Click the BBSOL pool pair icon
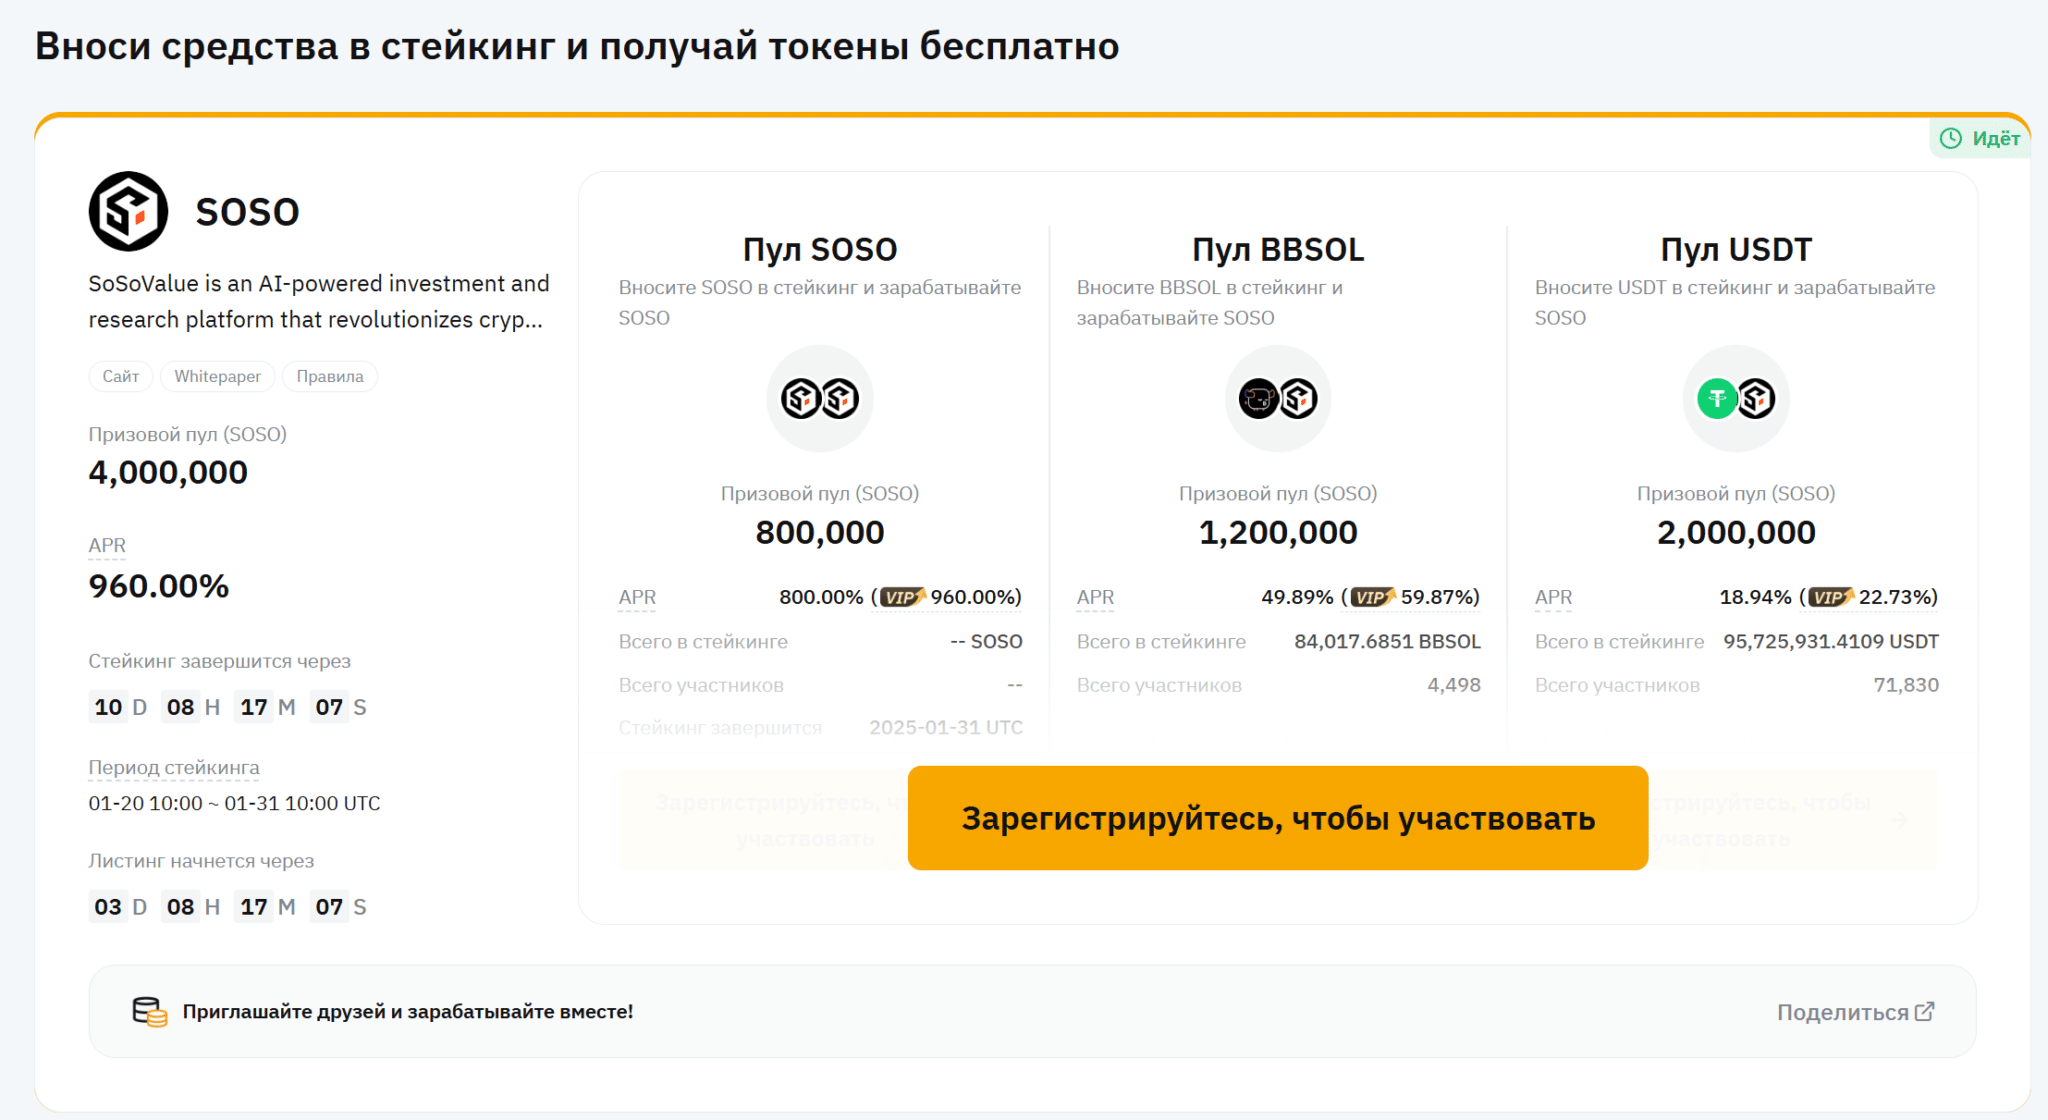Screen dimensions: 2048x1120 coord(1277,399)
